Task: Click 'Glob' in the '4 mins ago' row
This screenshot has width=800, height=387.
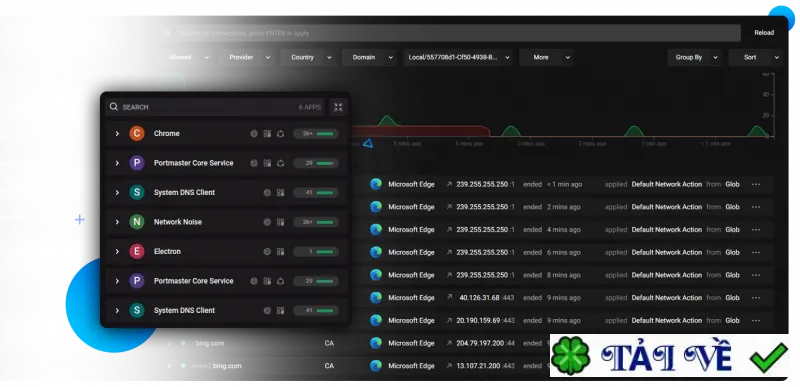Action: coord(732,229)
